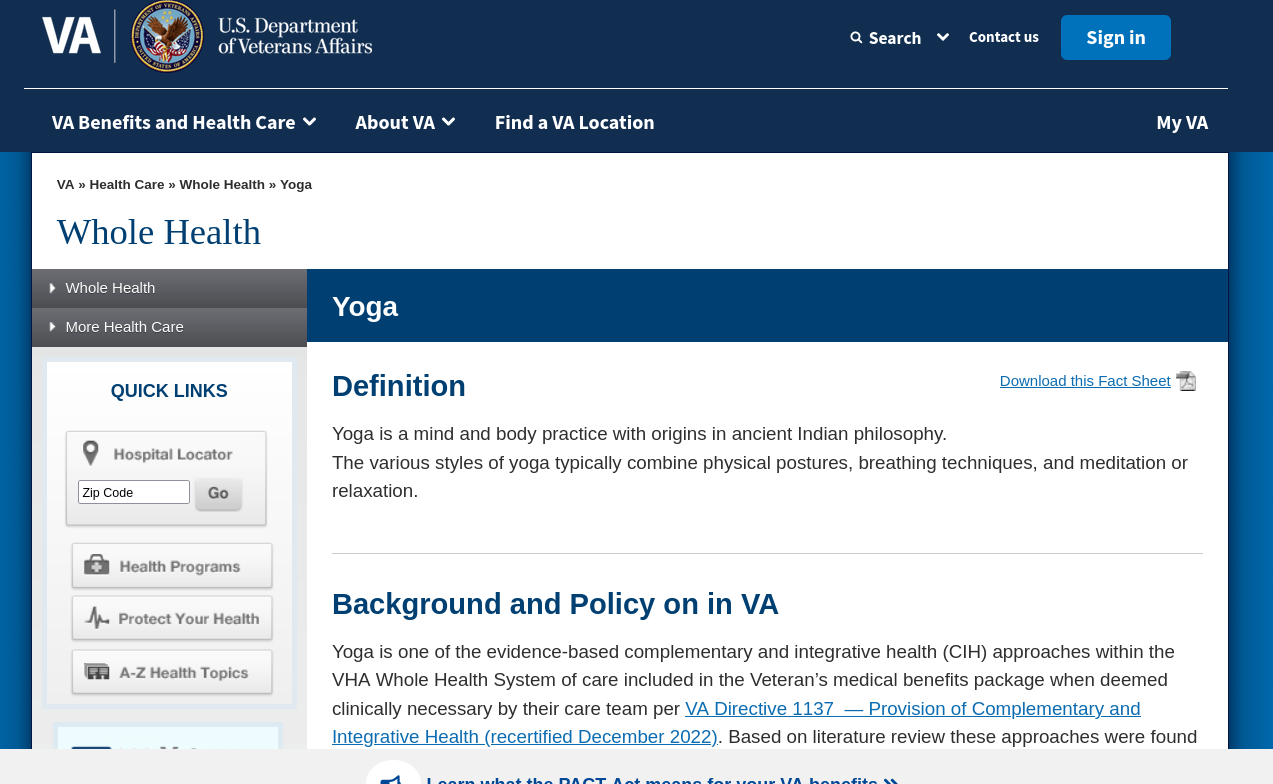Expand the Search dropdown chevron

942,37
